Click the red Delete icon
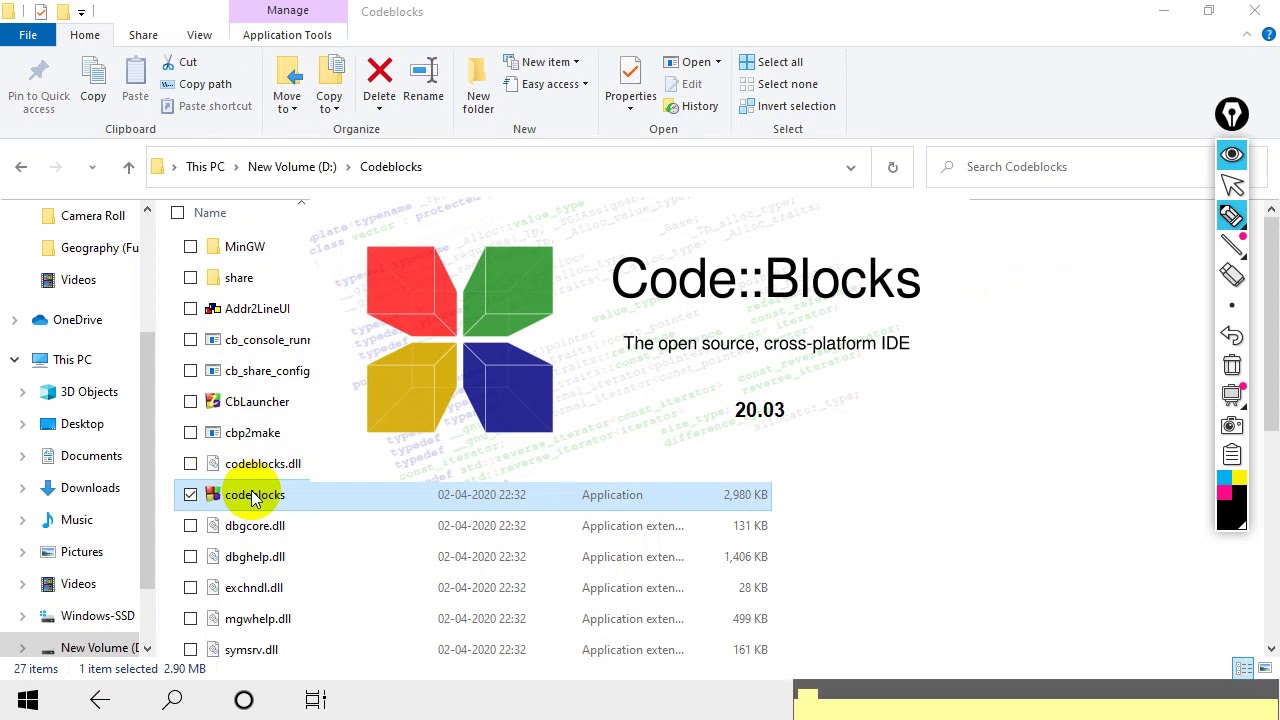Screen dimensions: 1280x720 click(379, 71)
